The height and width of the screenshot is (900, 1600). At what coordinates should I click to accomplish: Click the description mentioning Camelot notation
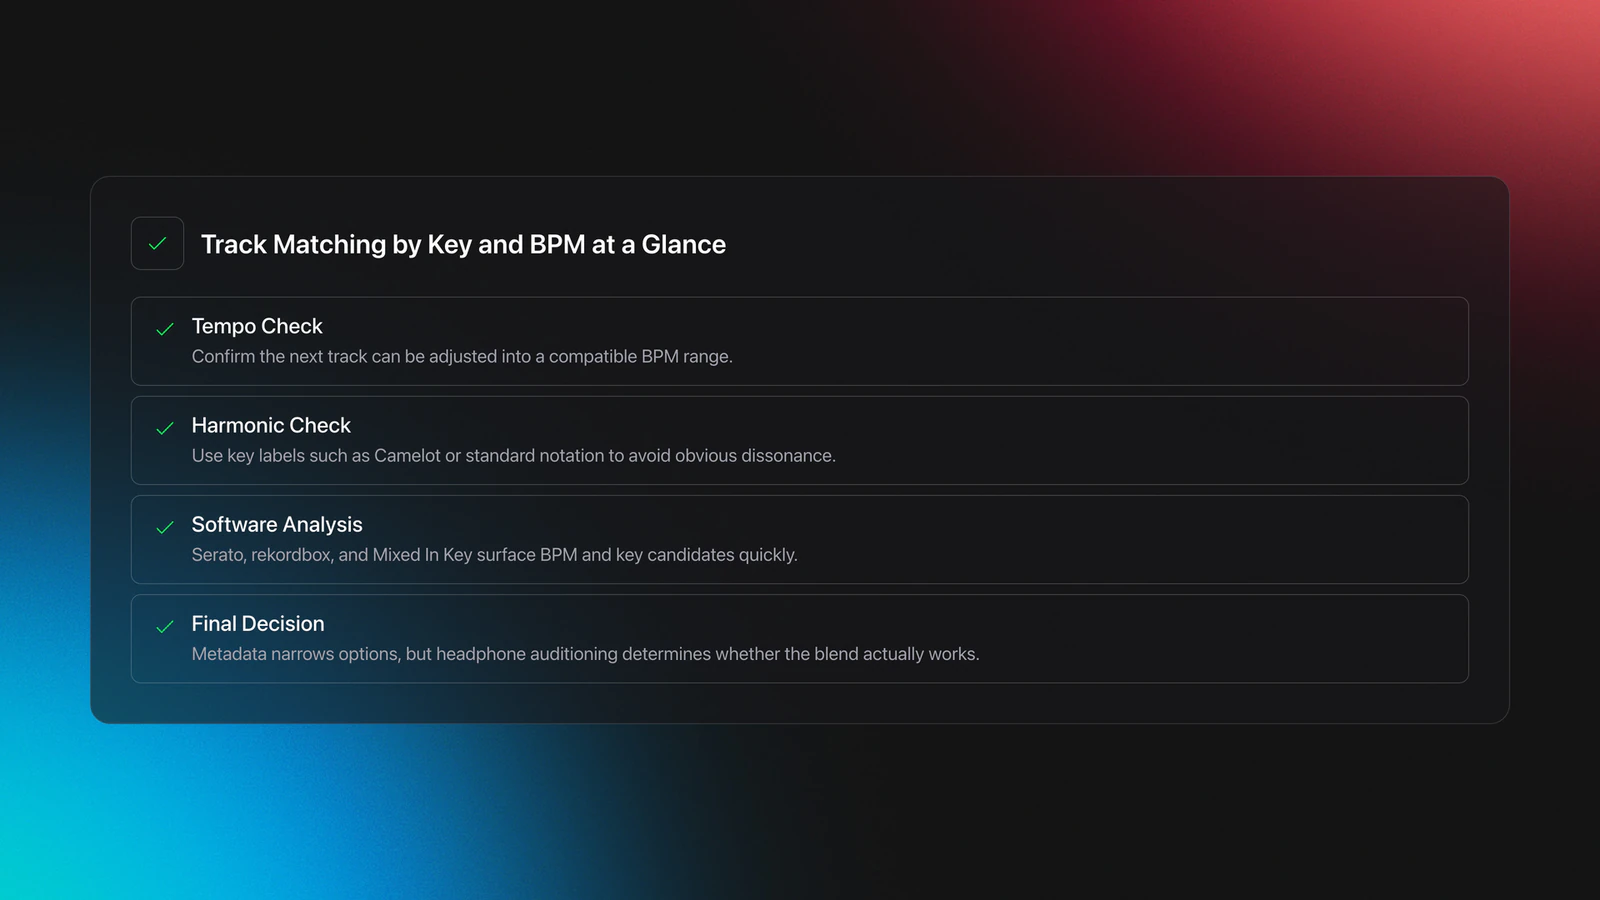tap(513, 455)
